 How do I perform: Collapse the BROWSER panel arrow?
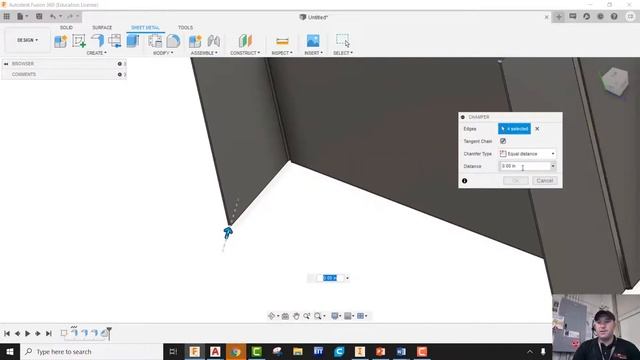coord(6,64)
